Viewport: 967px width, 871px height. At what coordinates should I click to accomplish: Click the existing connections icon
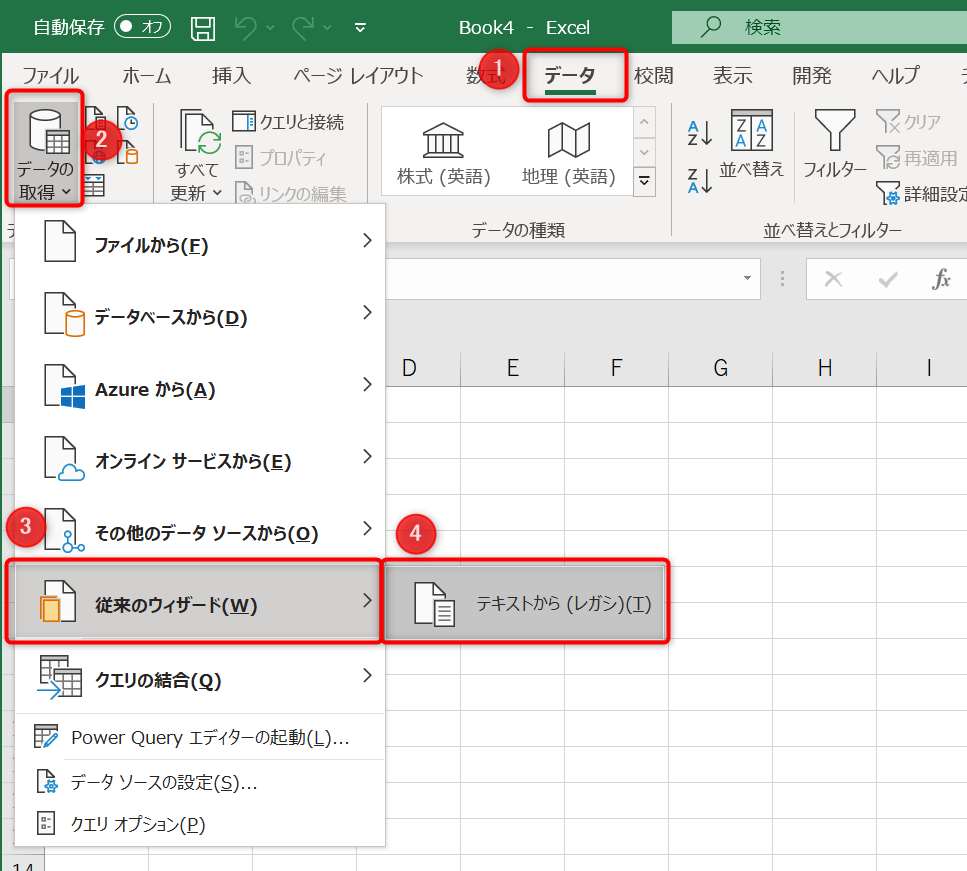[129, 153]
